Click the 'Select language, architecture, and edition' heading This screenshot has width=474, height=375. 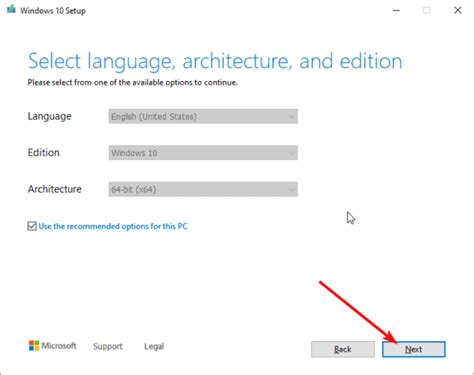(x=215, y=62)
